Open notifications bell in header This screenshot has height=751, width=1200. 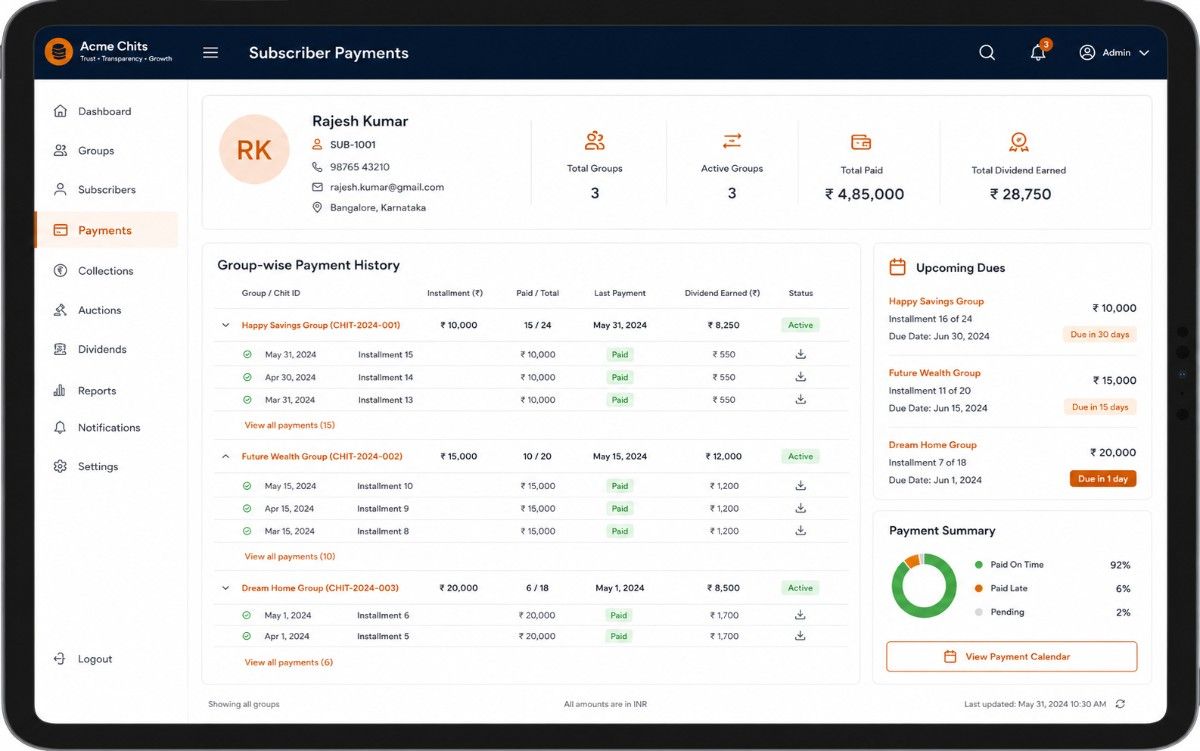pyautogui.click(x=1038, y=53)
